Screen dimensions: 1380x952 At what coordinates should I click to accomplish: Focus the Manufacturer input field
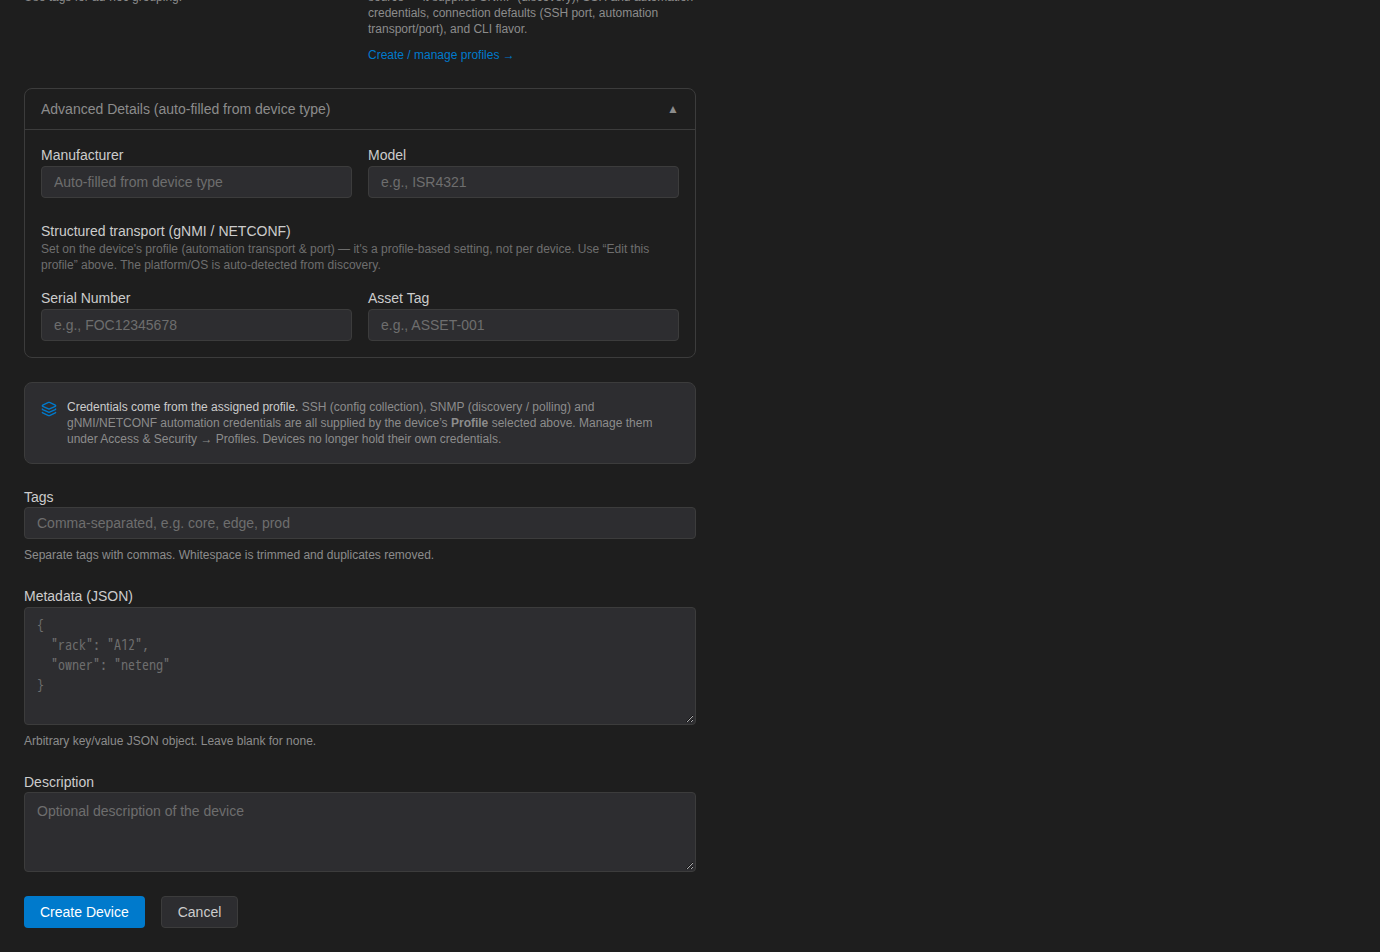point(196,182)
